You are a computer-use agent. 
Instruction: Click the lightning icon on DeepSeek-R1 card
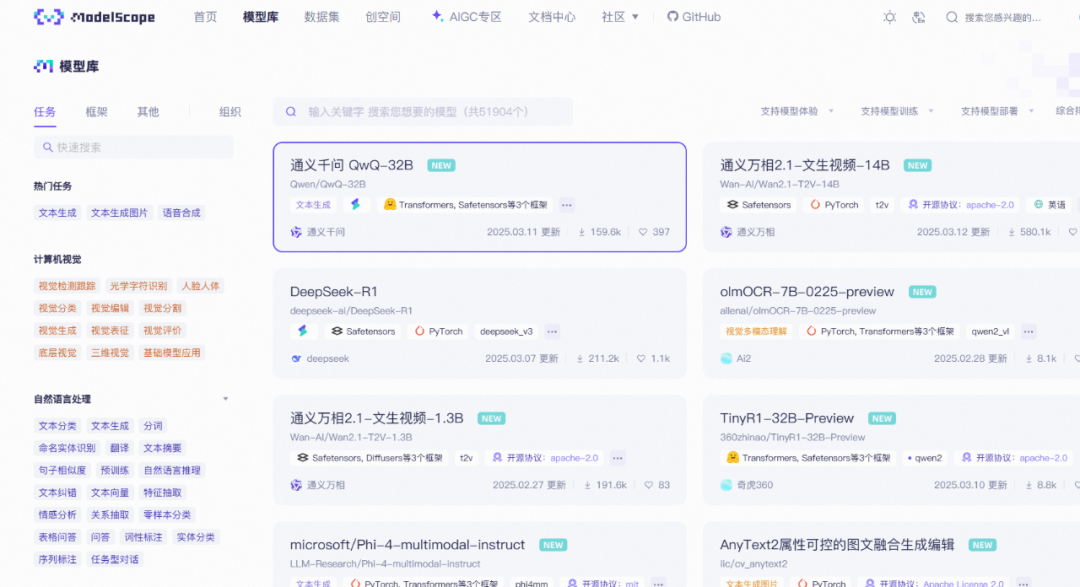302,331
